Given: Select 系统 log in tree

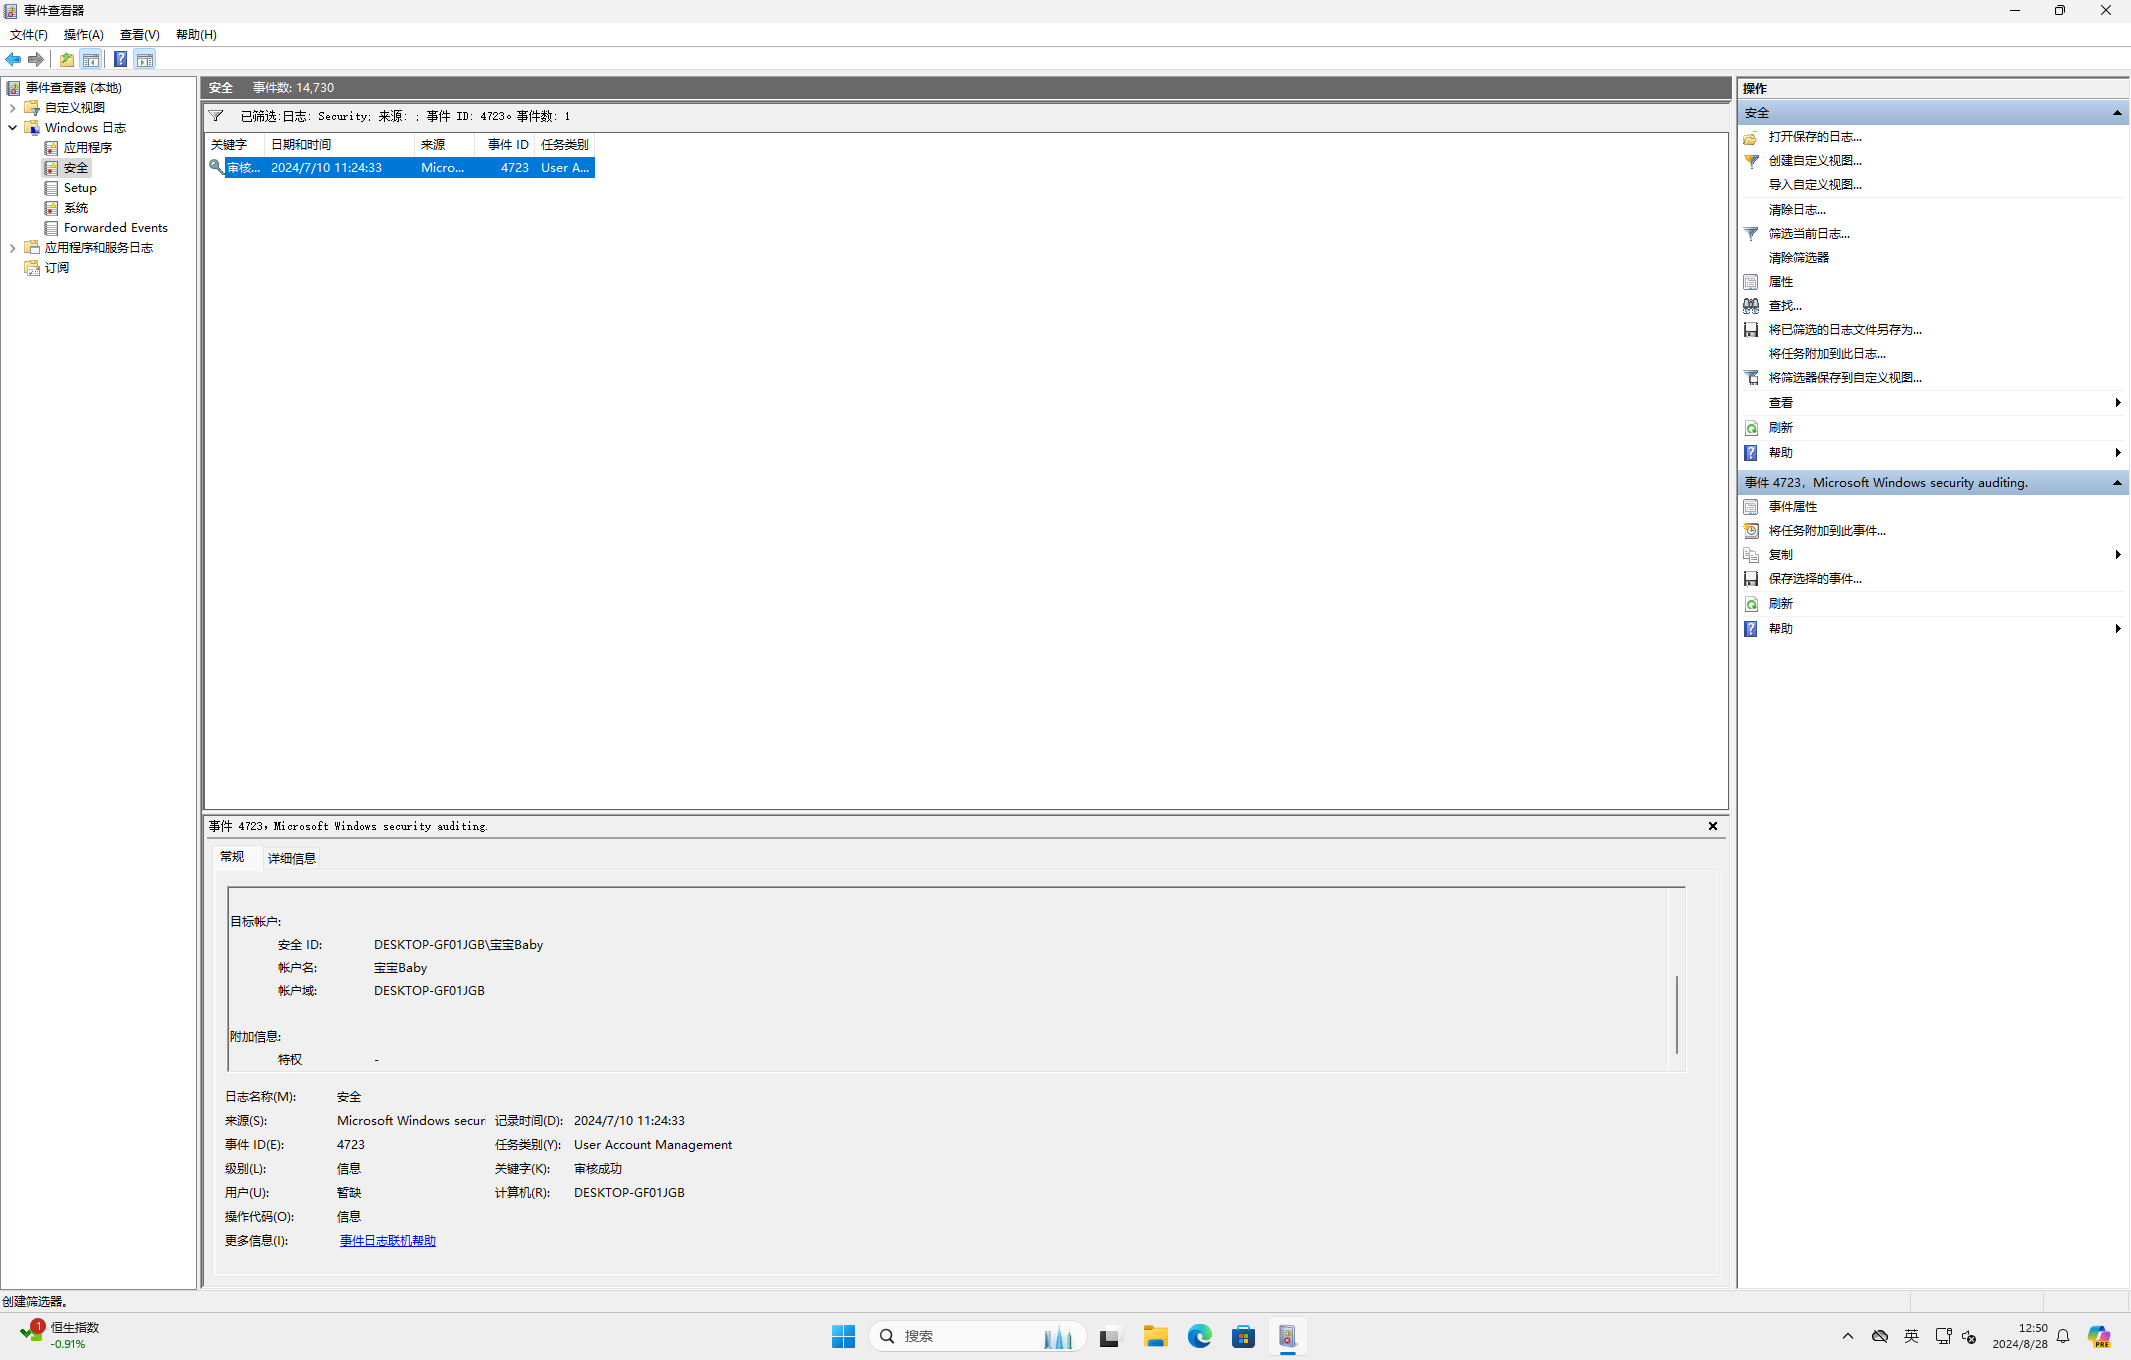Looking at the screenshot, I should 76,208.
